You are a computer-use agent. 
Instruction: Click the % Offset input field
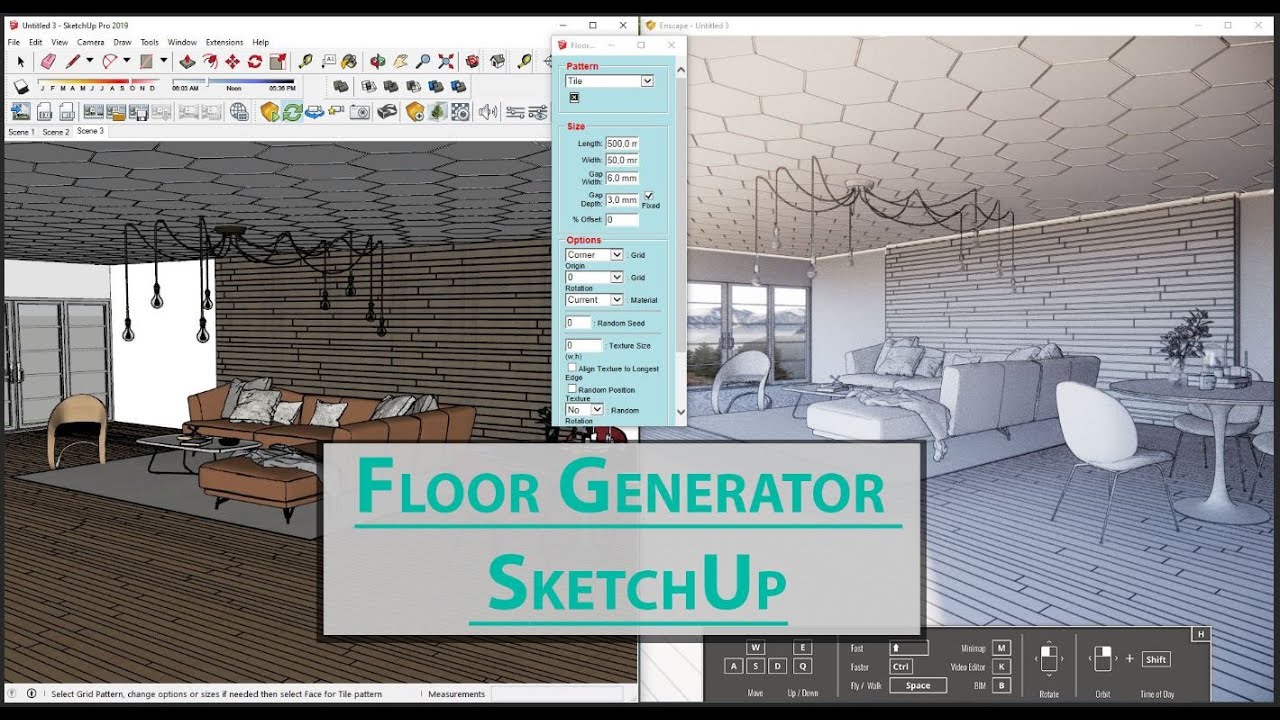pyautogui.click(x=622, y=220)
